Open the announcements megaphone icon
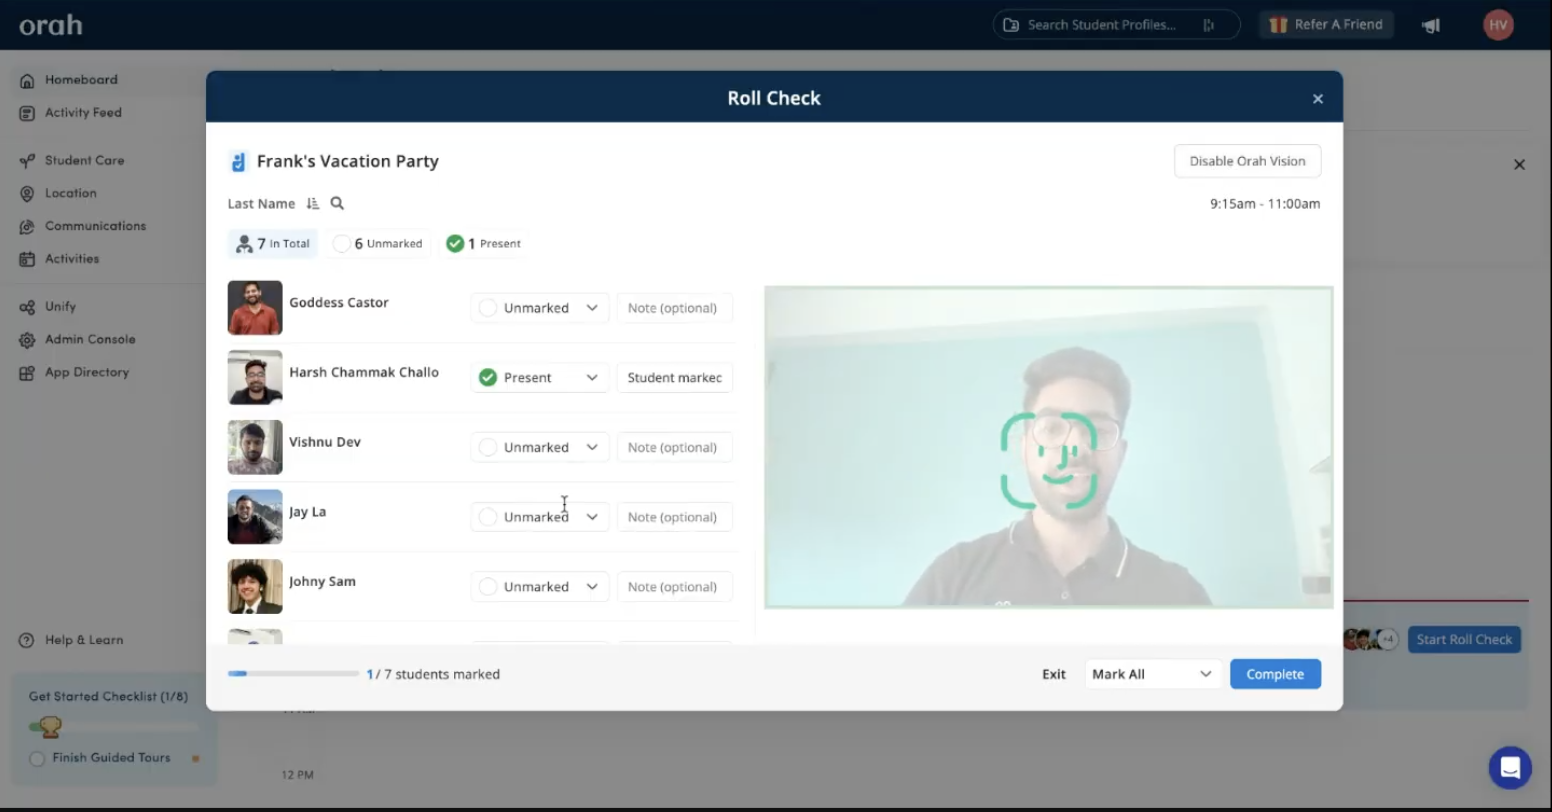This screenshot has height=812, width=1552. click(1431, 25)
